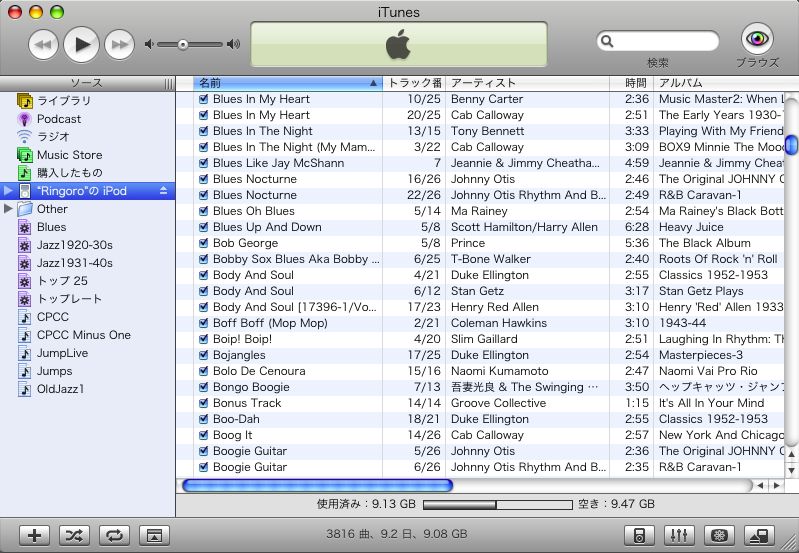Toggle shuffle mode button
The height and width of the screenshot is (553, 799).
tap(74, 535)
